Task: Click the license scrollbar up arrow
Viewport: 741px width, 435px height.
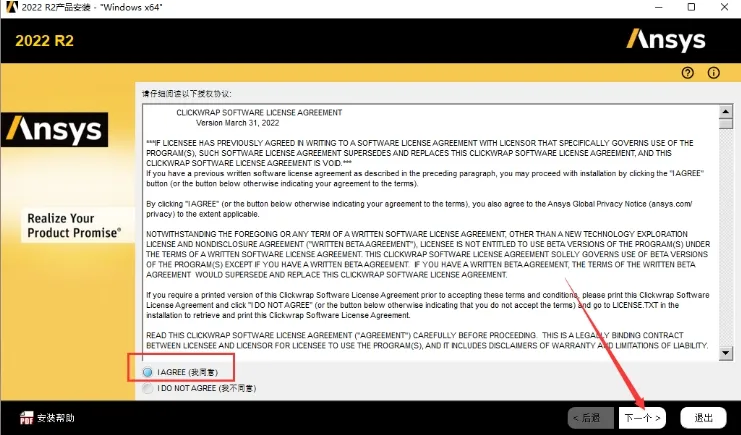Action: click(x=725, y=112)
